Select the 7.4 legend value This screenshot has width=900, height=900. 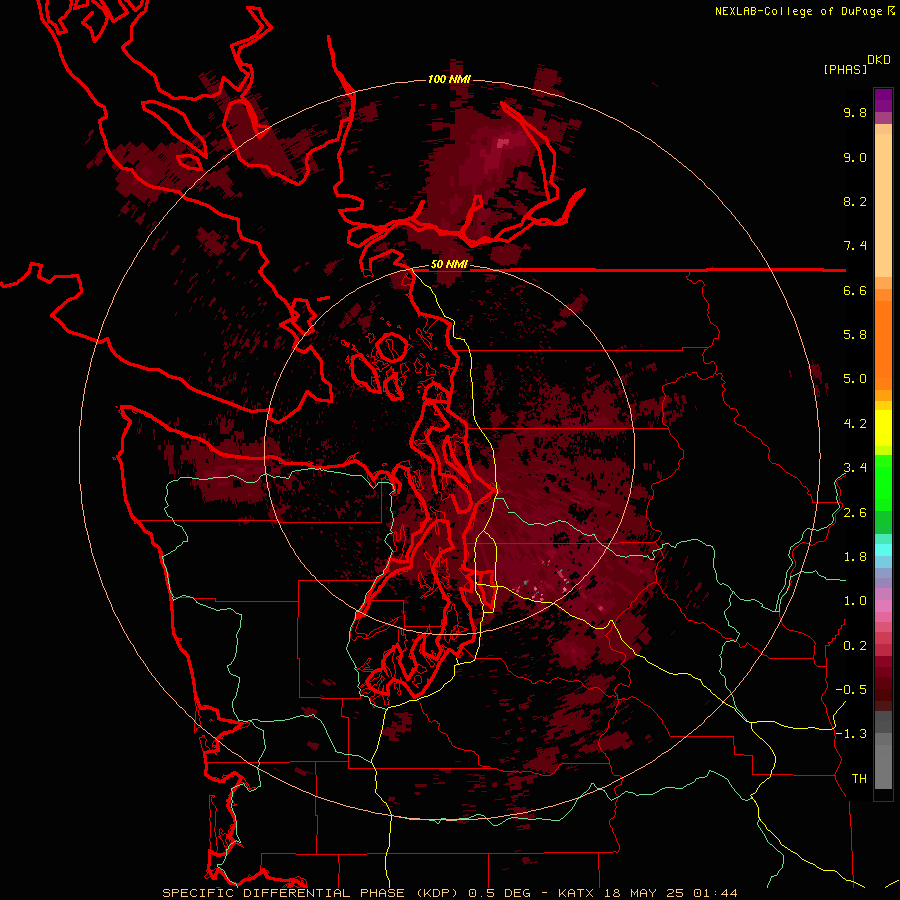click(x=855, y=246)
